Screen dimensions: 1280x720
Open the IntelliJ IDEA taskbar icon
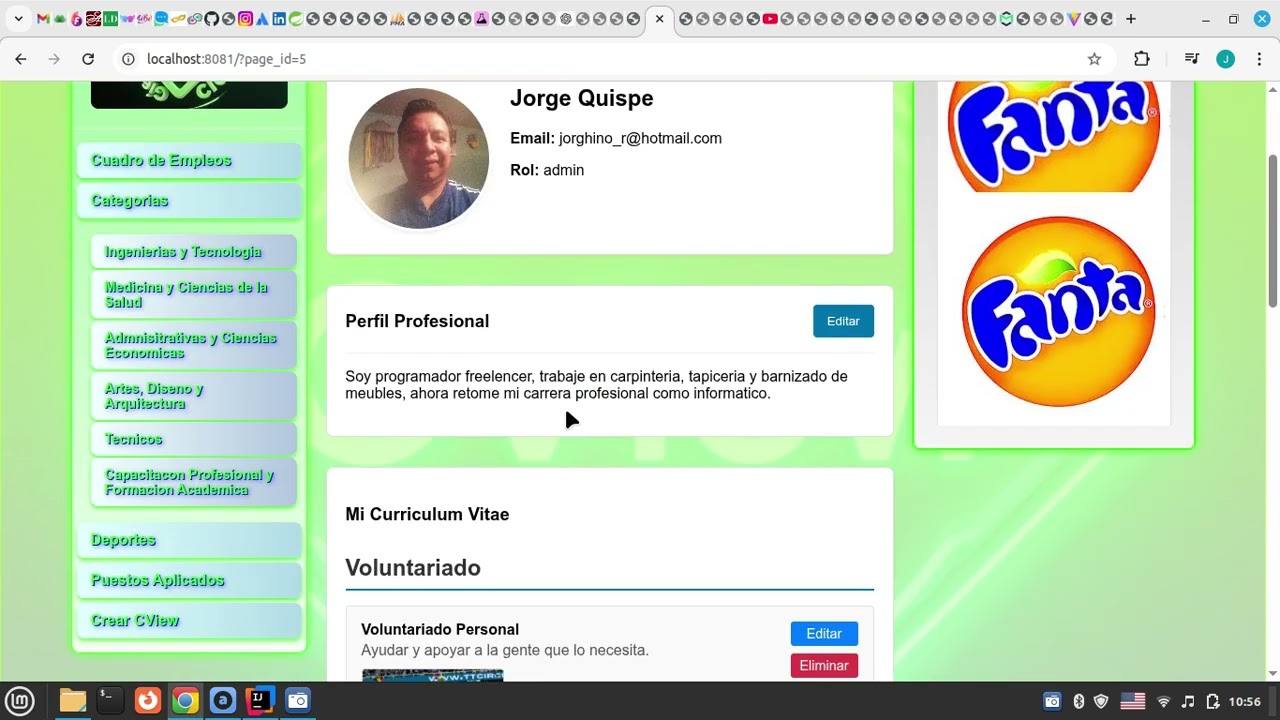coord(260,701)
